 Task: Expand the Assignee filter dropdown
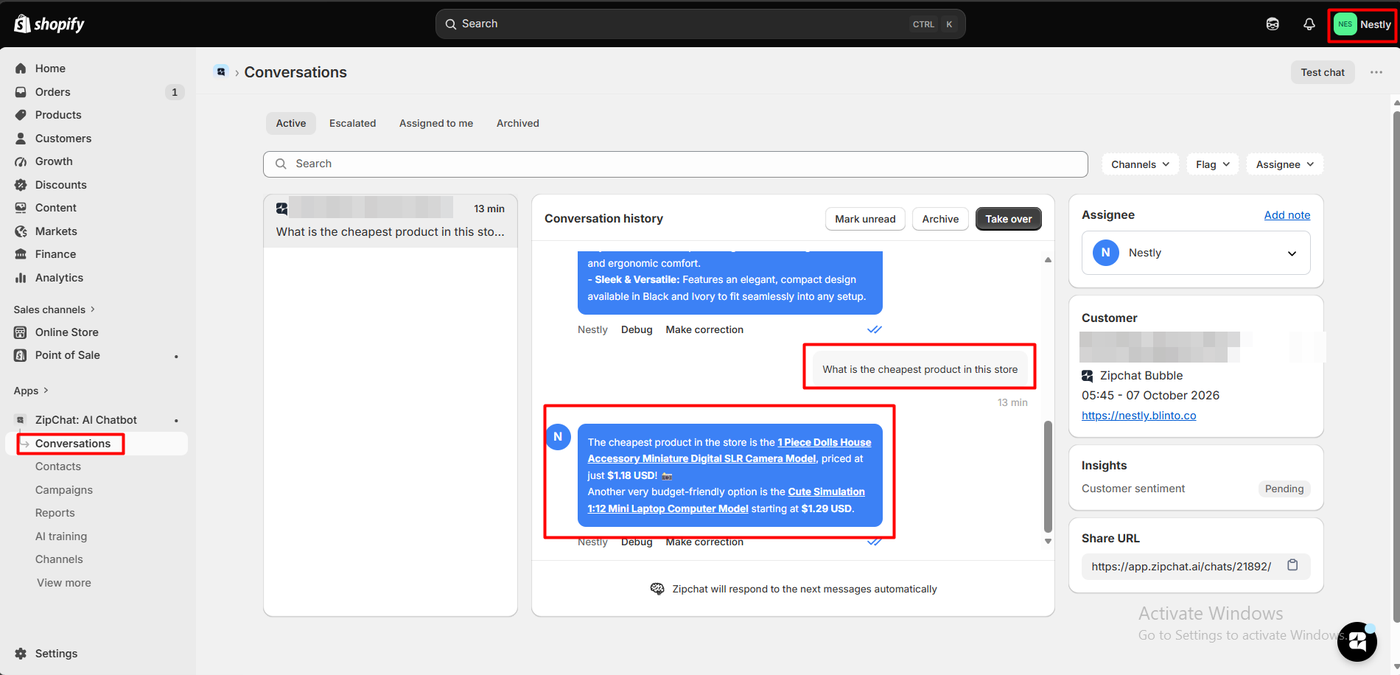point(1285,164)
